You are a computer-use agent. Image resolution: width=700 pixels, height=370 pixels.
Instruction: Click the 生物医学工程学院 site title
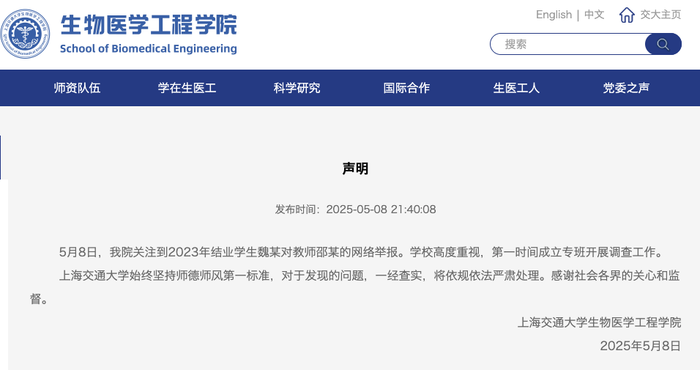pos(149,25)
